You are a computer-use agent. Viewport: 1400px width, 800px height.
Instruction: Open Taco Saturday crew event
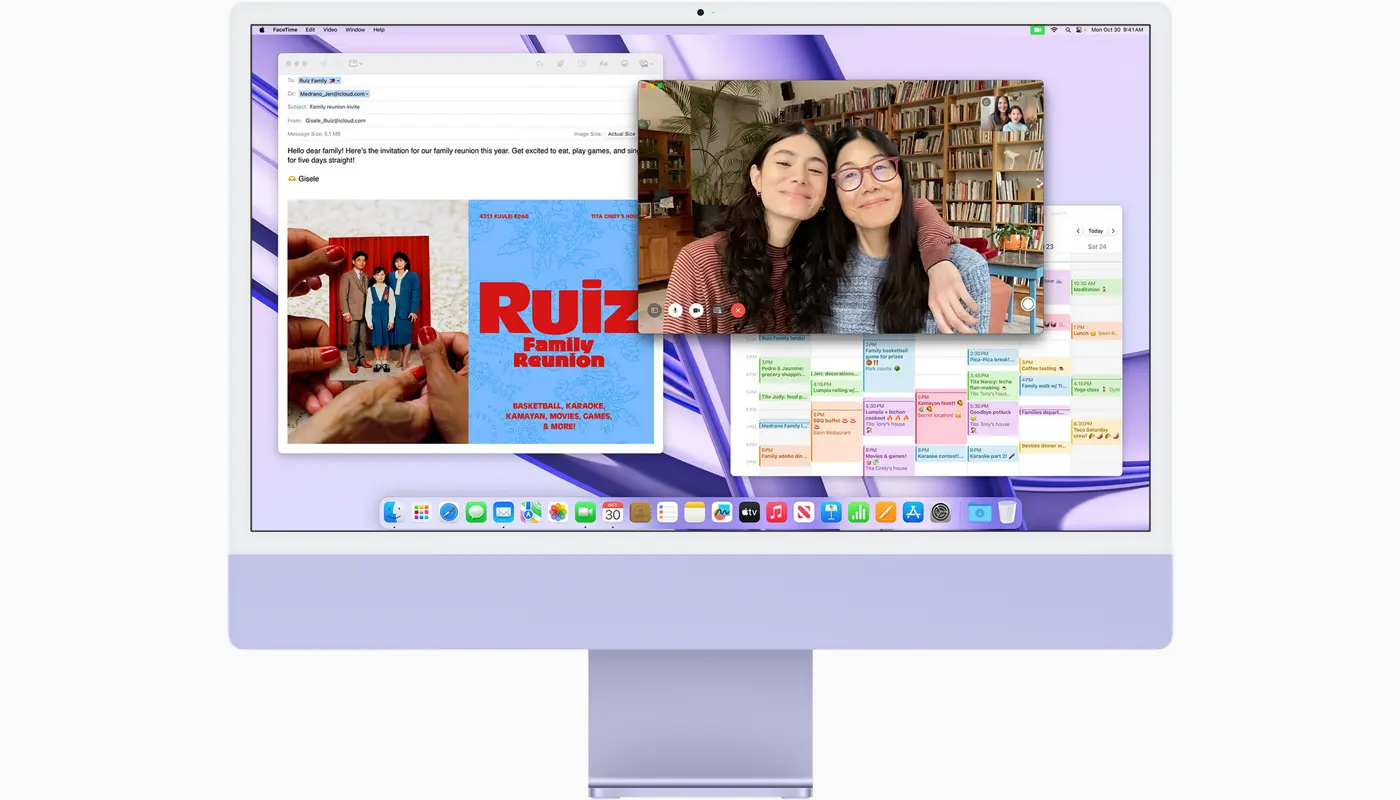1096,431
